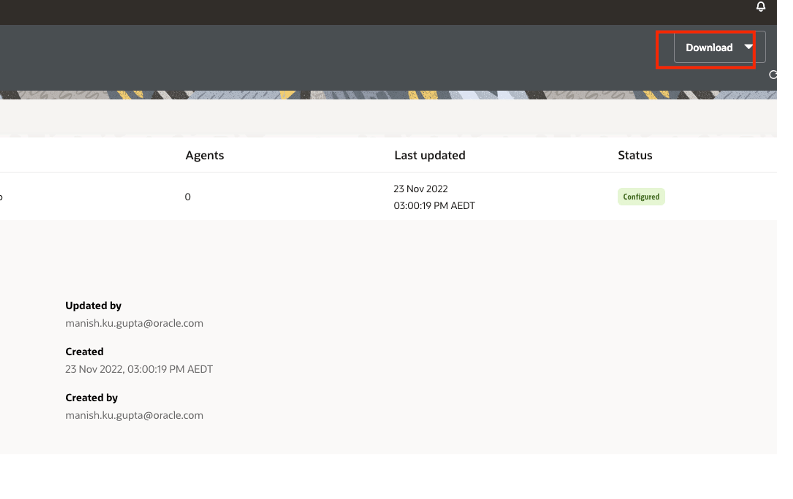The width and height of the screenshot is (793, 499).
Task: Click the email under Created by
Action: [134, 415]
